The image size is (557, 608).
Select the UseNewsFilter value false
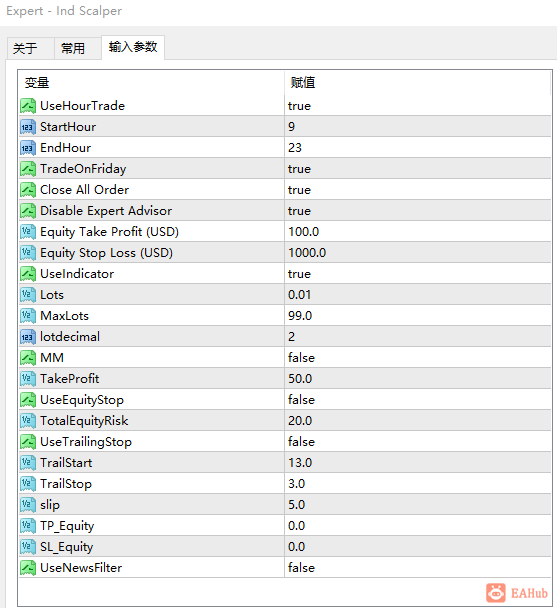point(301,568)
